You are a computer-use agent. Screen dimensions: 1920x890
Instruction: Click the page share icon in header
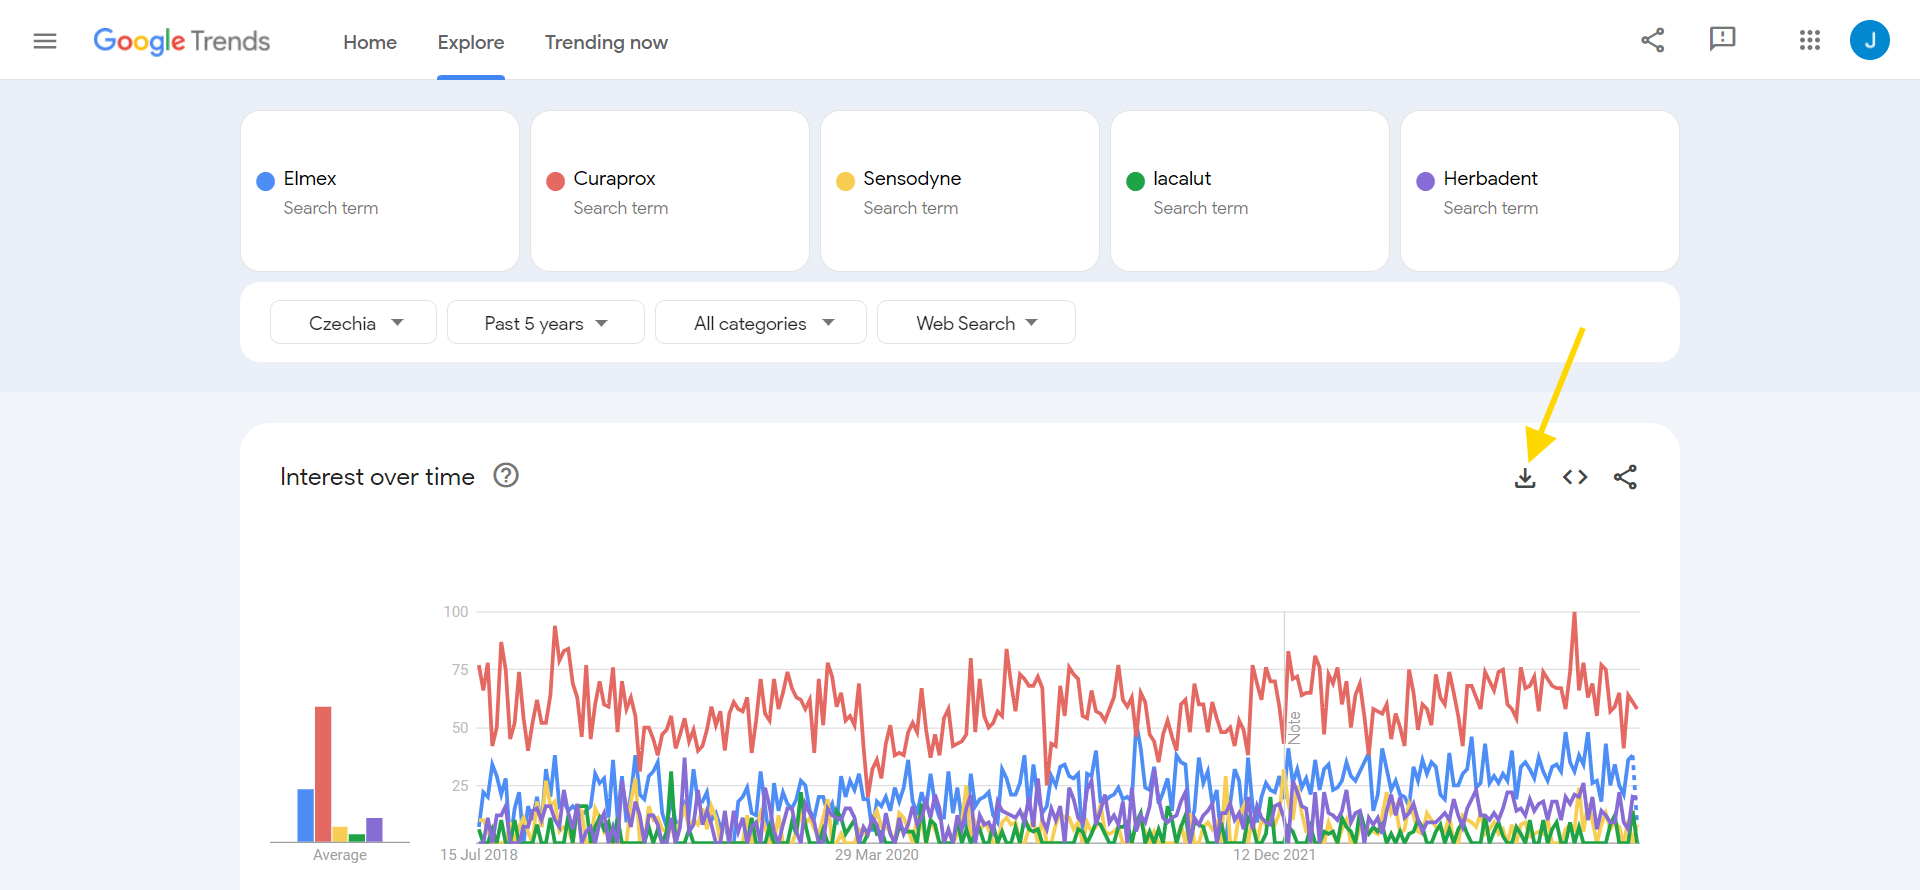[1652, 40]
